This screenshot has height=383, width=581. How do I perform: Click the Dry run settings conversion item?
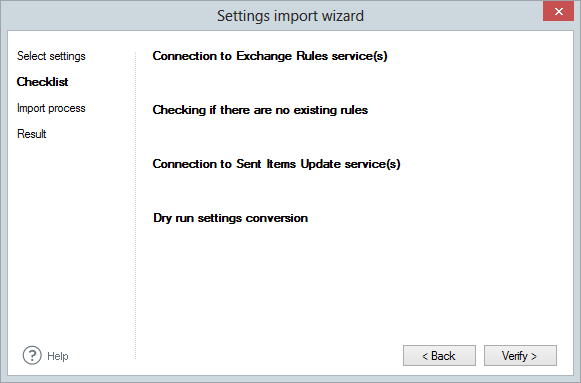point(230,218)
